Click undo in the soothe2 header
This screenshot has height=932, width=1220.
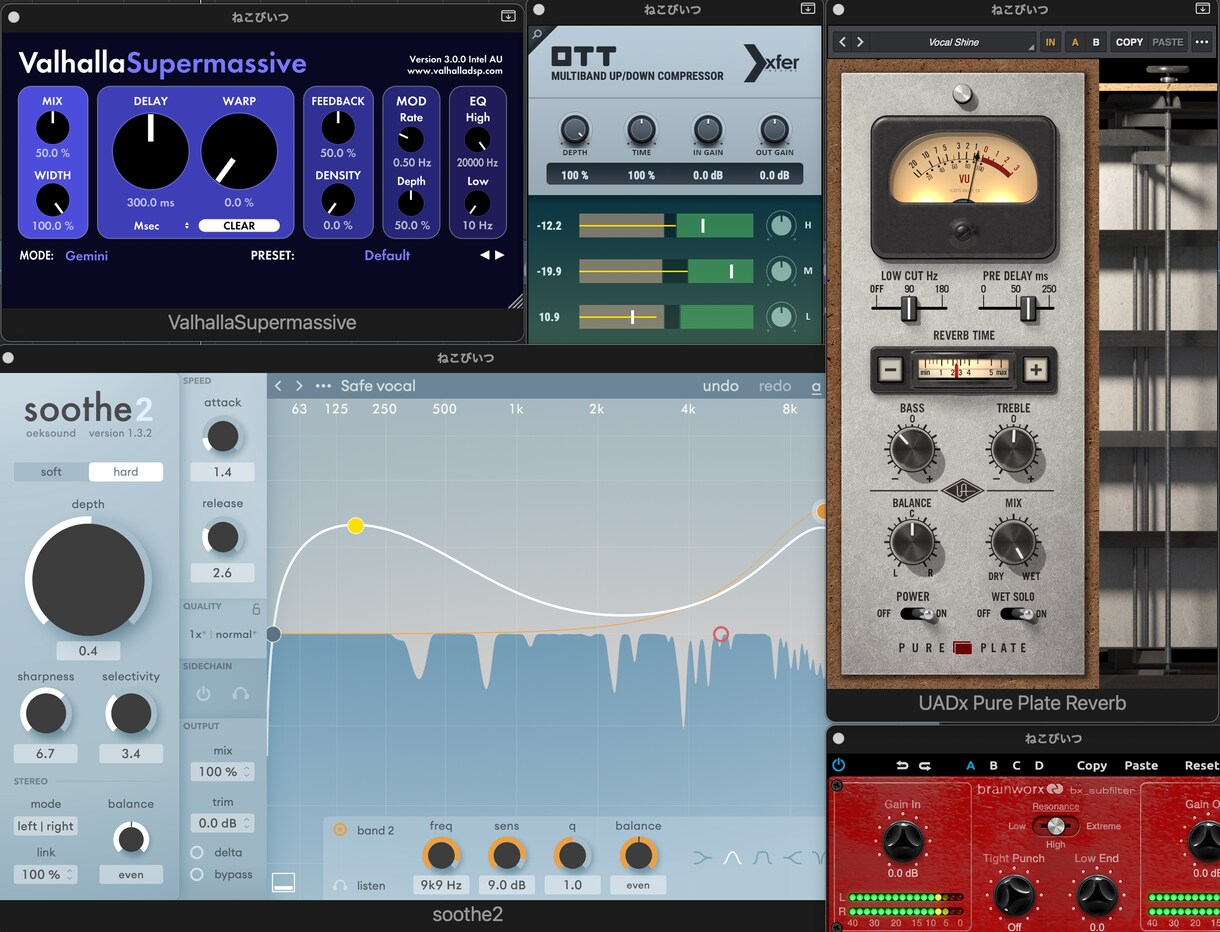pyautogui.click(x=720, y=386)
